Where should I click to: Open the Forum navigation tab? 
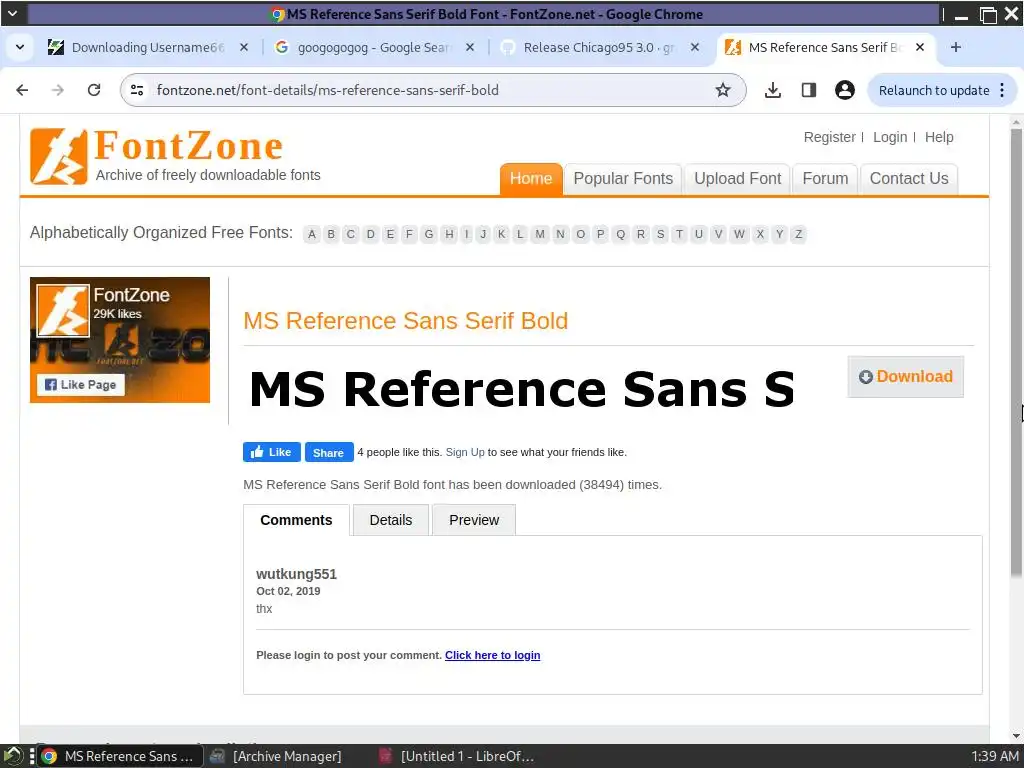pyautogui.click(x=825, y=179)
